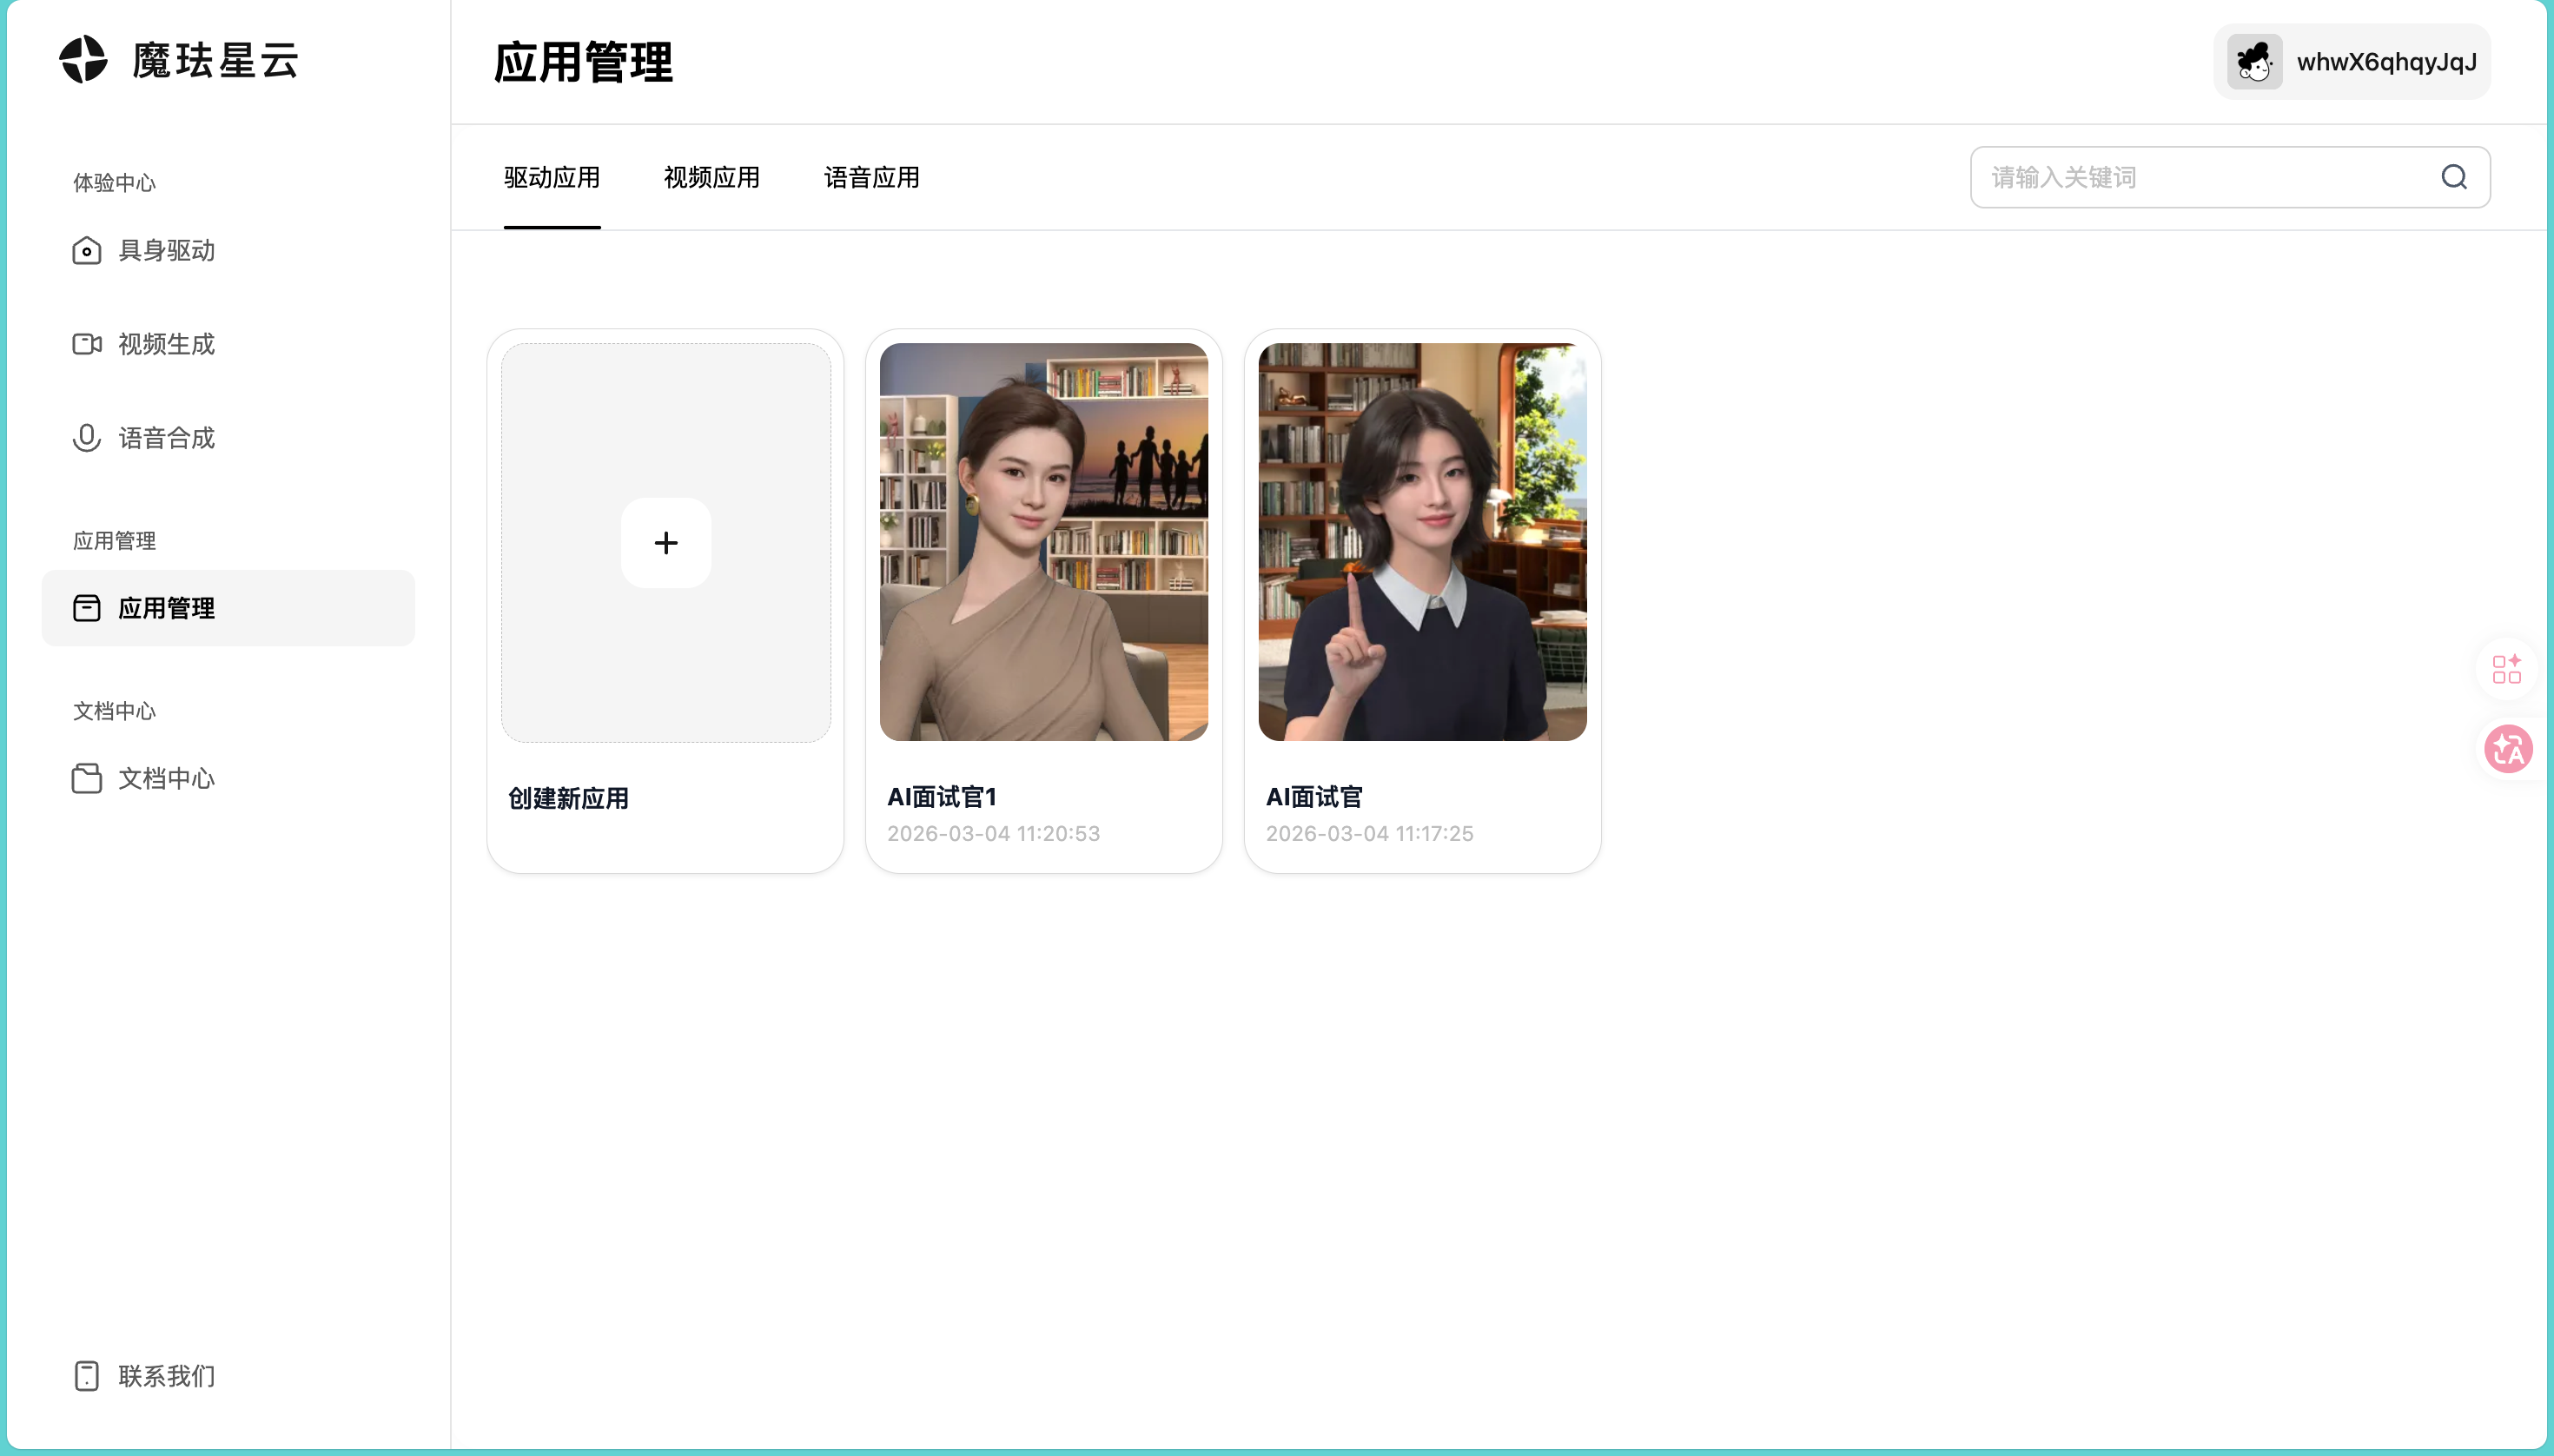Click the 创建新应用 label
This screenshot has height=1456, width=2554.
point(568,798)
